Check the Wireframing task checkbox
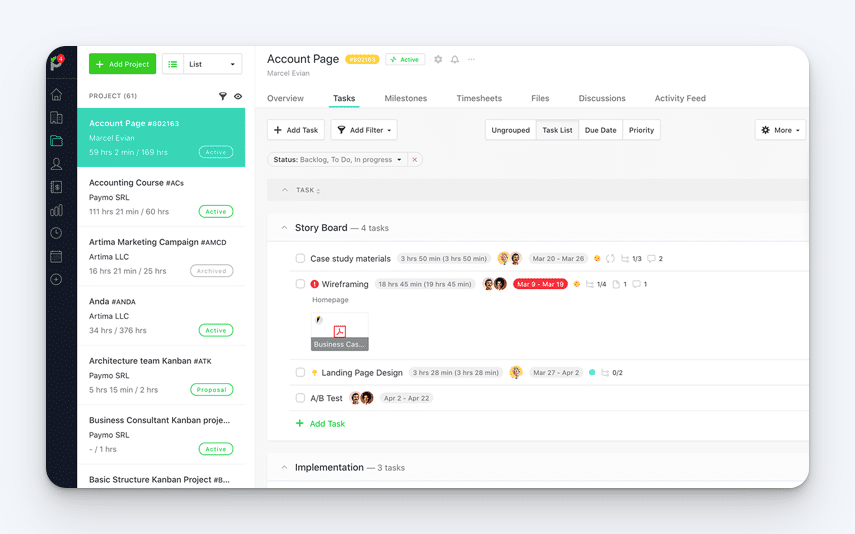 [300, 284]
